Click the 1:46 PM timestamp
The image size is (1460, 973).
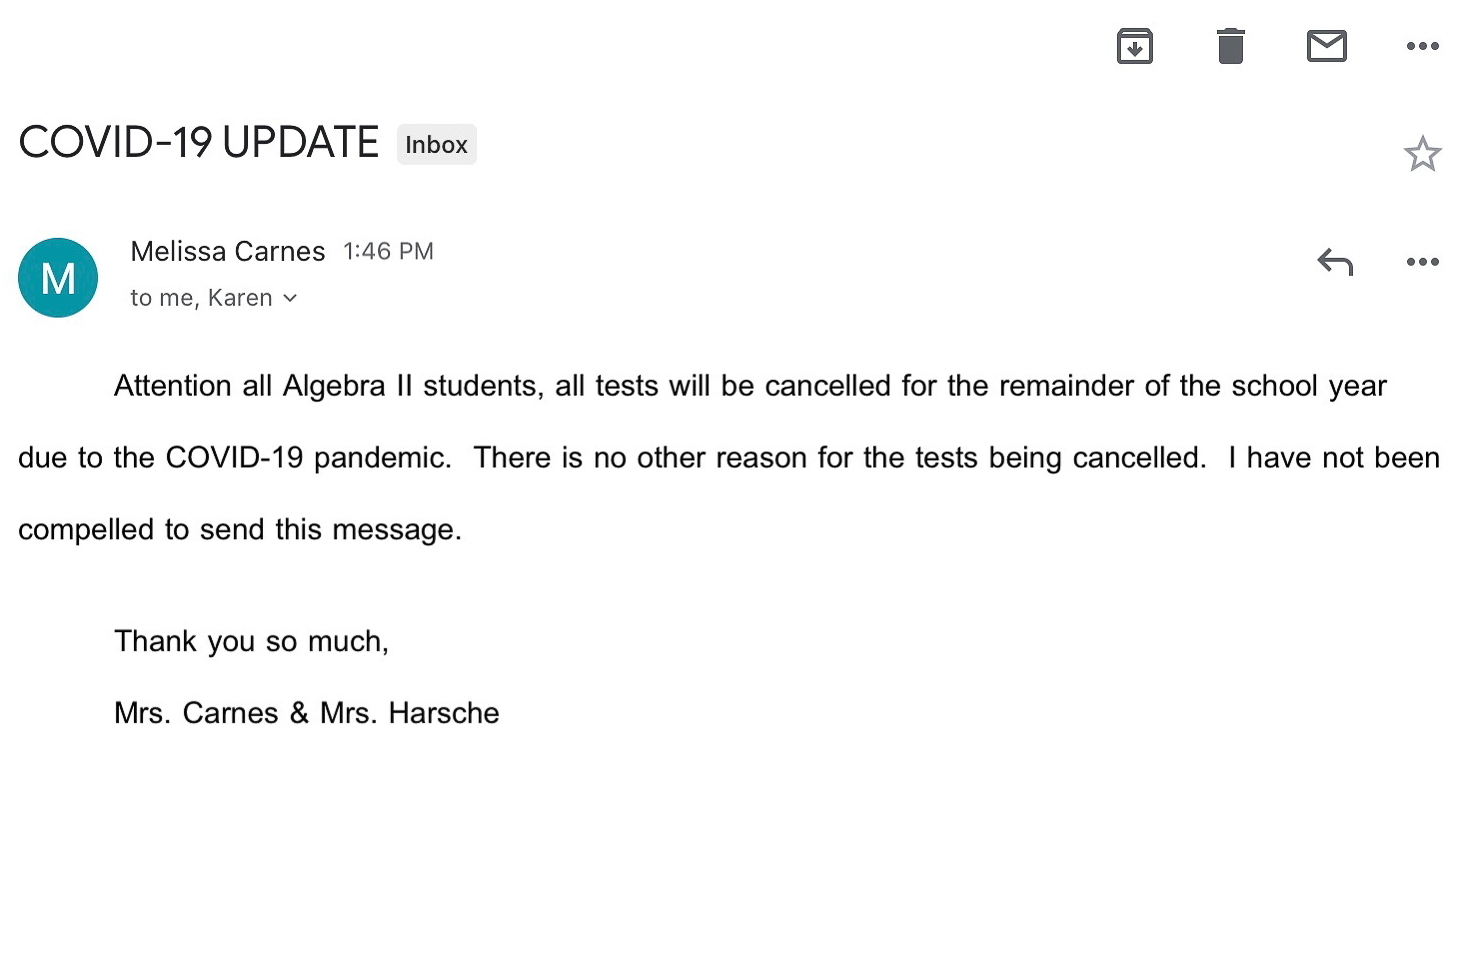coord(388,251)
